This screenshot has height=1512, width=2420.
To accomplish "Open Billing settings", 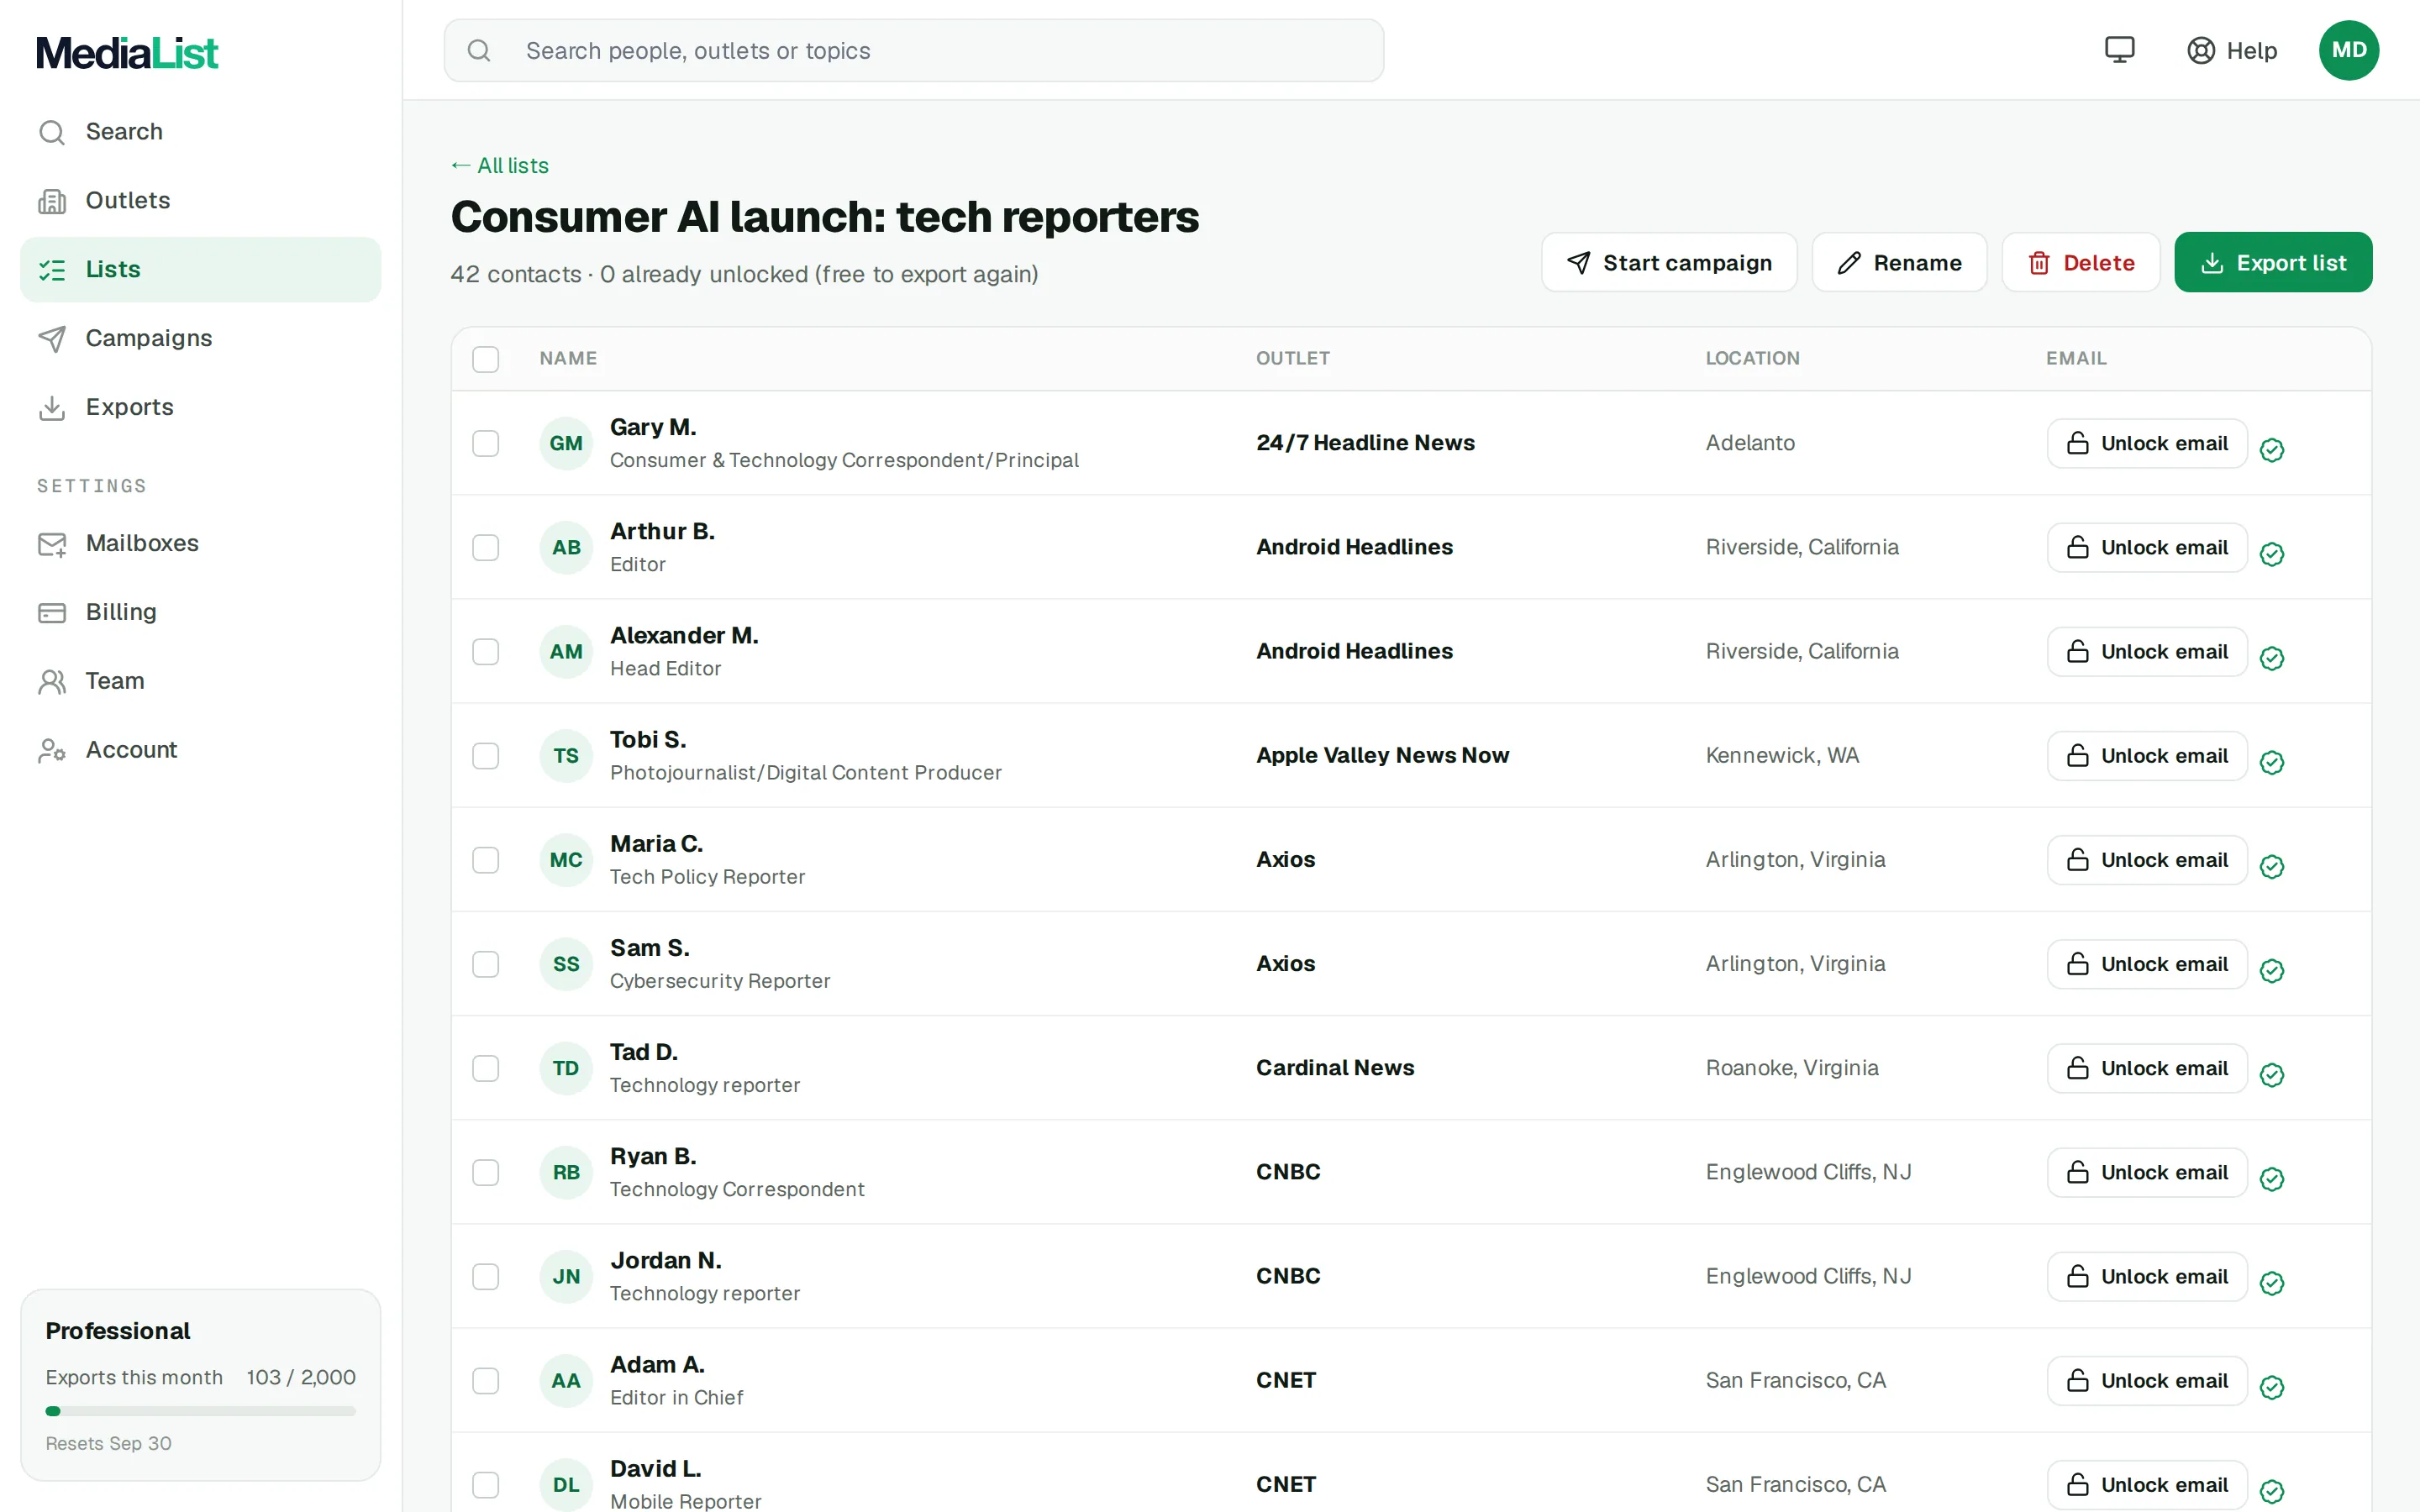I will 200,612.
